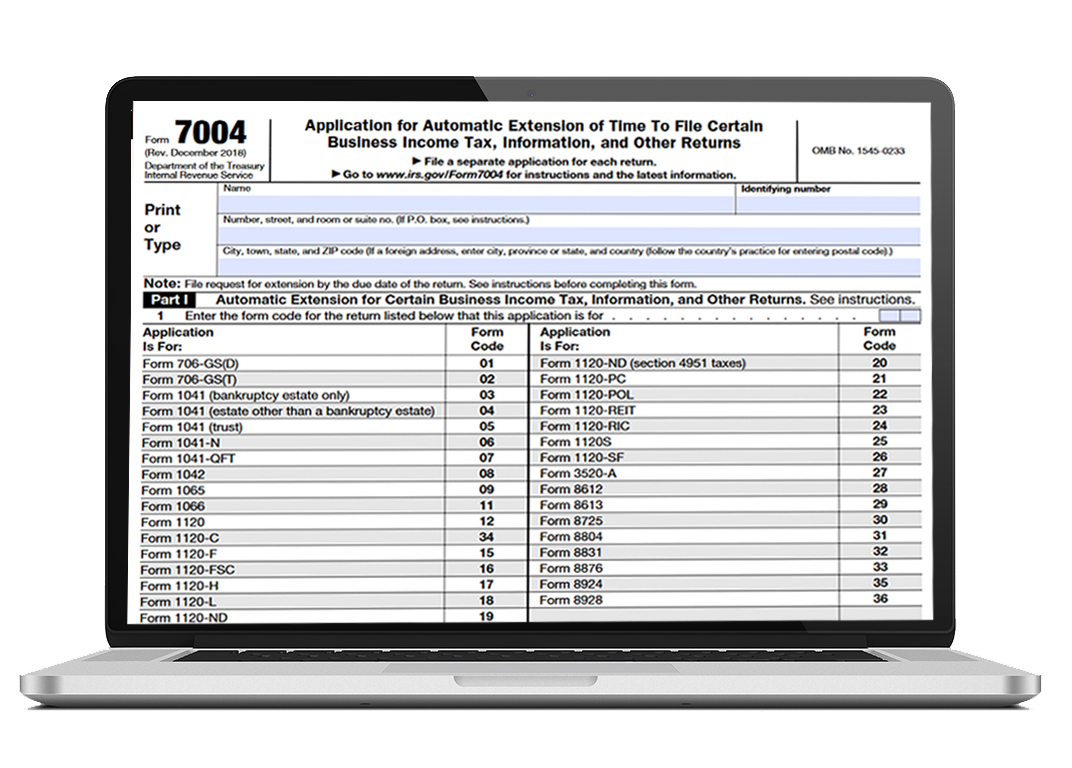Click form code 04
Viewport: 1072px width, 768px height.
click(487, 410)
